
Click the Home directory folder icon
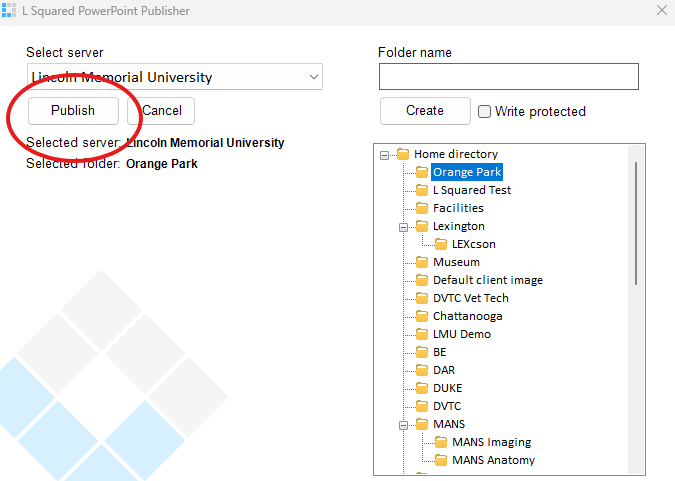tap(403, 154)
